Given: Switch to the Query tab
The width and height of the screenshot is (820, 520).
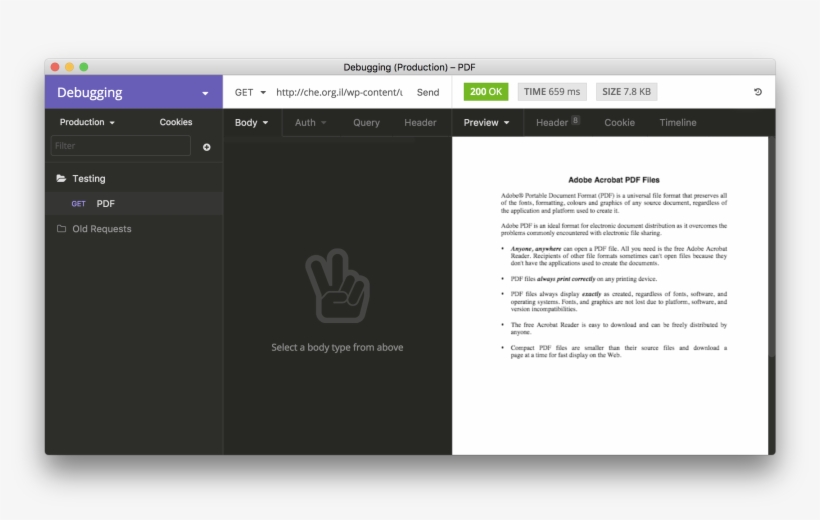Looking at the screenshot, I should tap(366, 123).
